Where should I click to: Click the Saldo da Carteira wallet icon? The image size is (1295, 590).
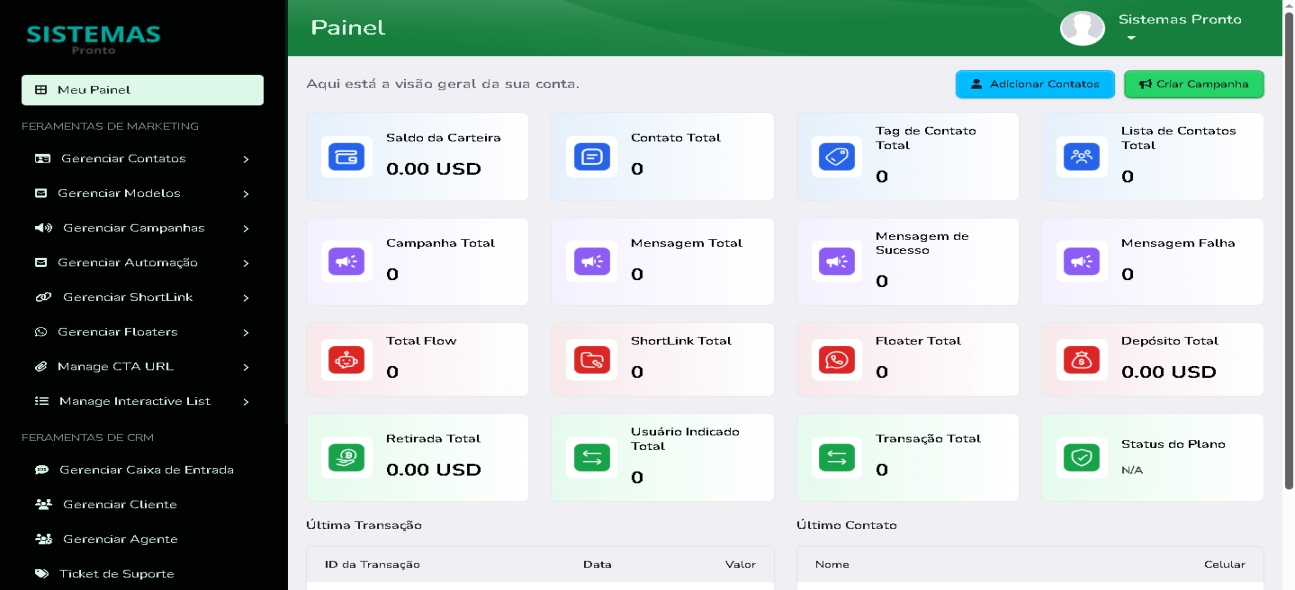coord(347,157)
